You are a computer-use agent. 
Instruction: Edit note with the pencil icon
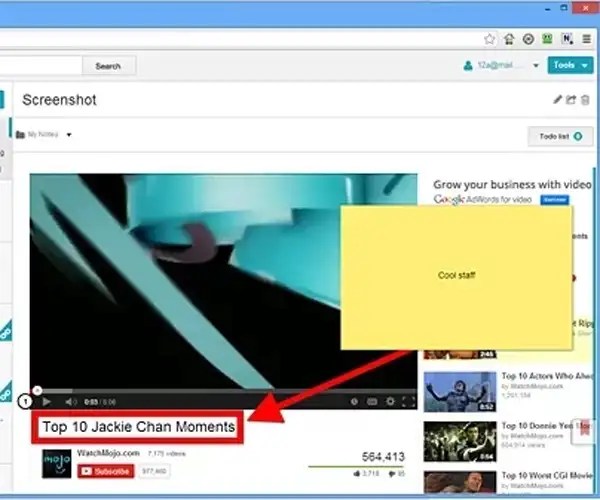558,99
